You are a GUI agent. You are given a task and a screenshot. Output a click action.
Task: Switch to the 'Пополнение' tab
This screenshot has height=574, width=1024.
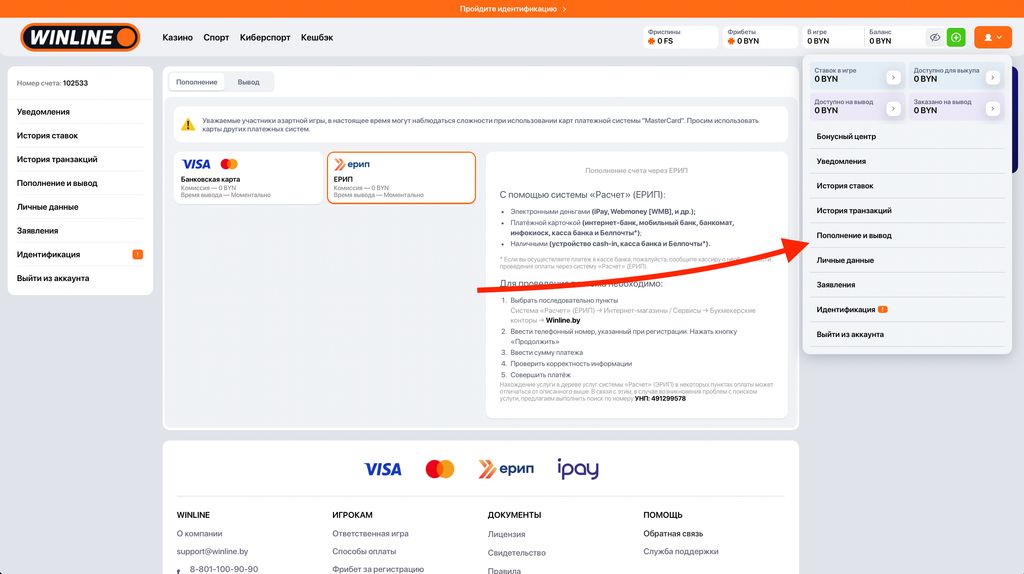(x=197, y=82)
